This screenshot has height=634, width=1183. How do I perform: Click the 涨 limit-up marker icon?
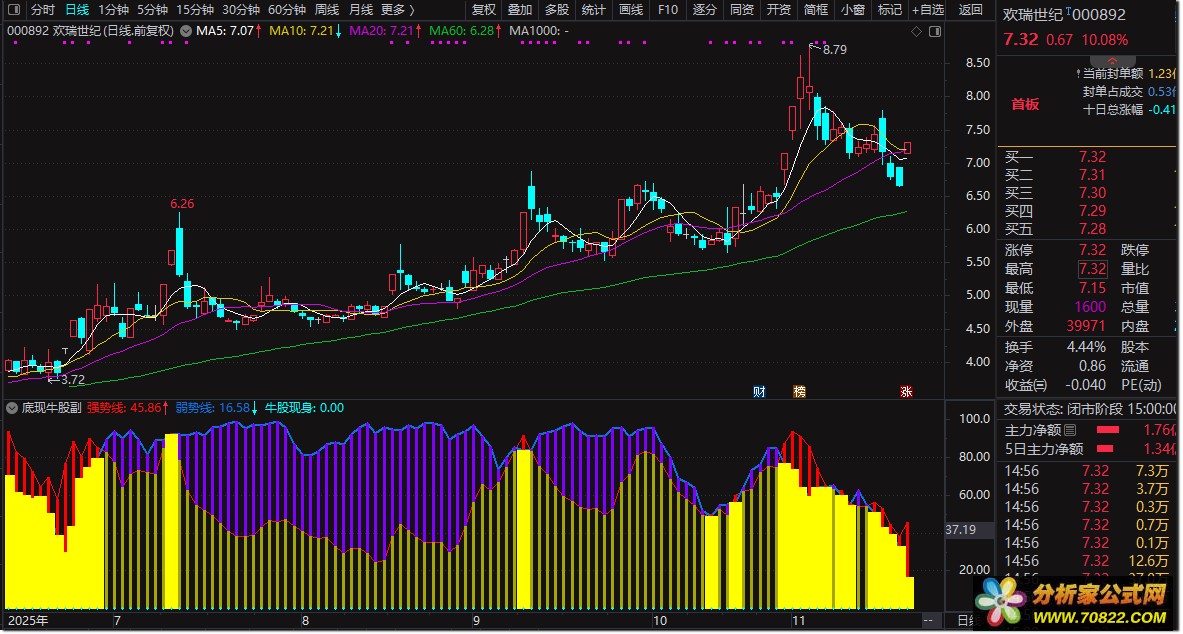pyautogui.click(x=907, y=391)
